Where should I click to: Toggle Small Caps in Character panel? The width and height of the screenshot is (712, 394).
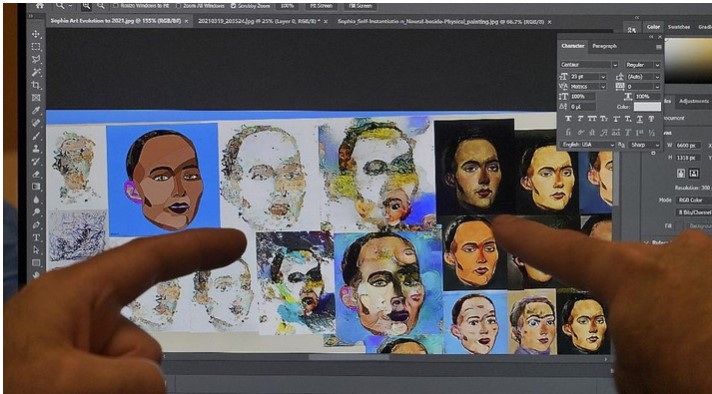click(604, 119)
